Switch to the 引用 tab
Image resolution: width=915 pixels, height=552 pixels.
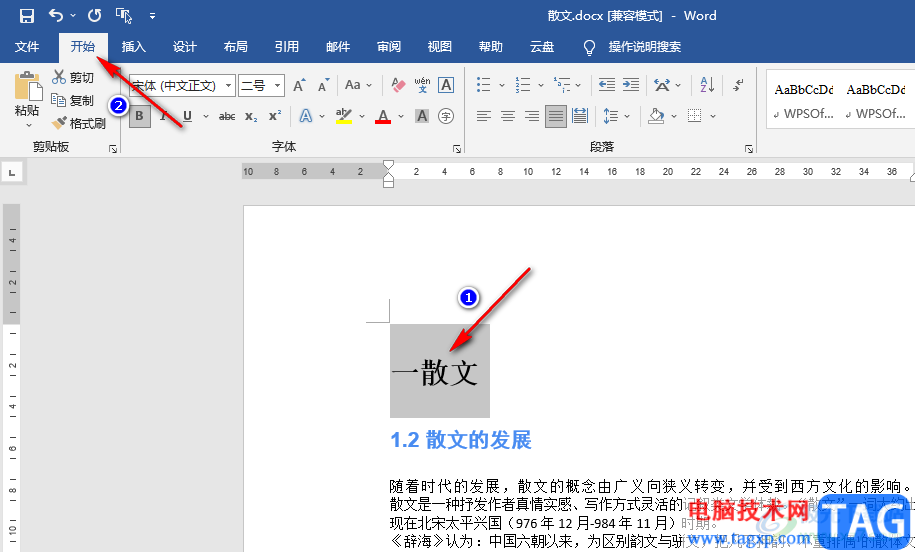[287, 47]
